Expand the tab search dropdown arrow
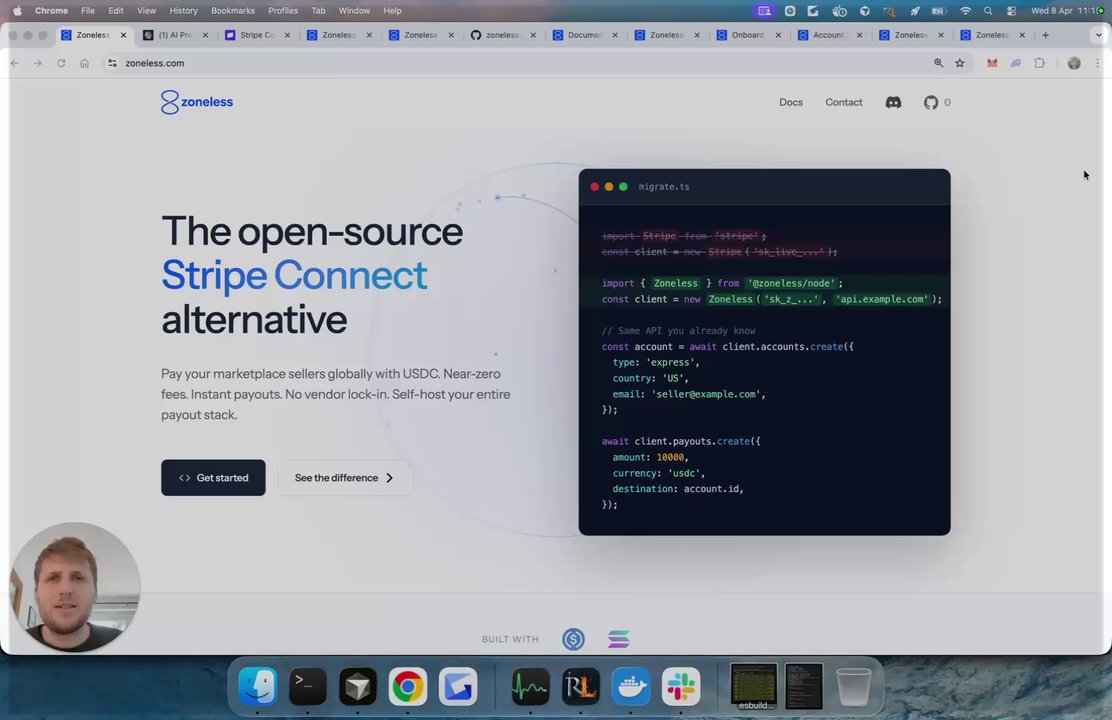Viewport: 1112px width, 720px height. point(1099,35)
